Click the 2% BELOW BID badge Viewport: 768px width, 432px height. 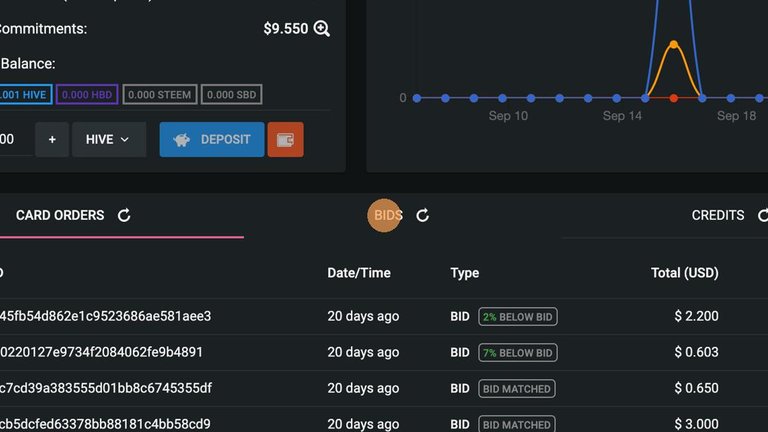518,316
